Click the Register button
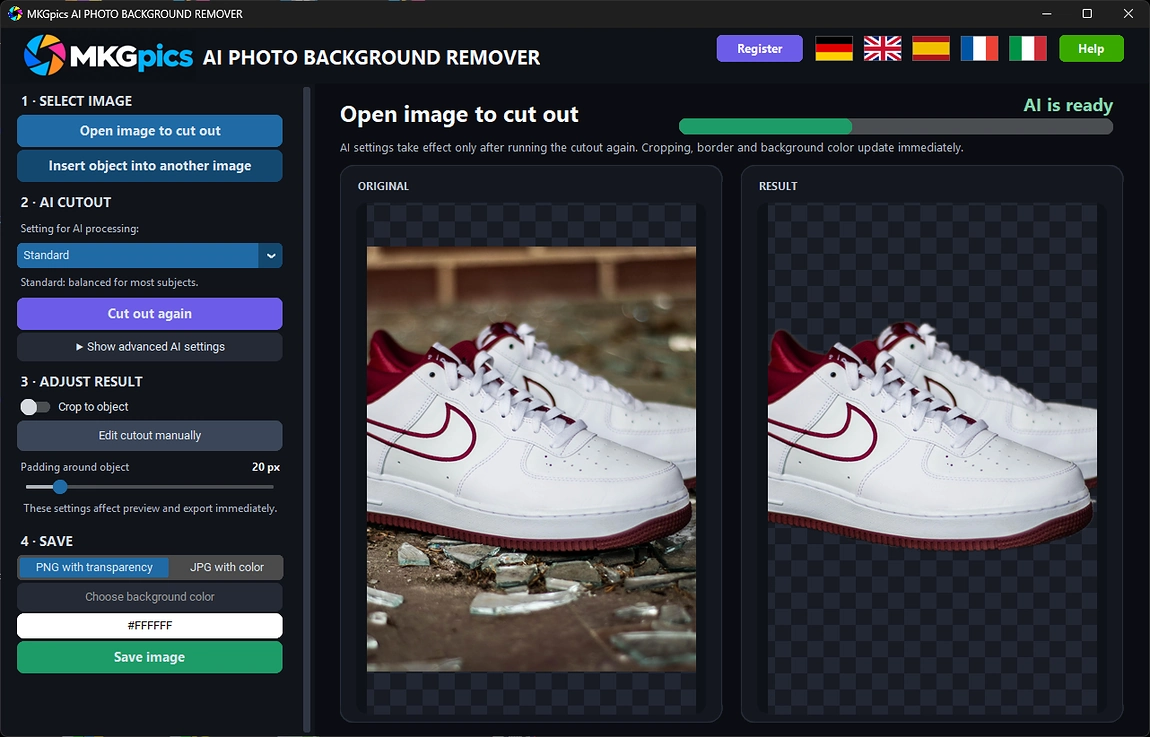Viewport: 1150px width, 737px height. 759,48
